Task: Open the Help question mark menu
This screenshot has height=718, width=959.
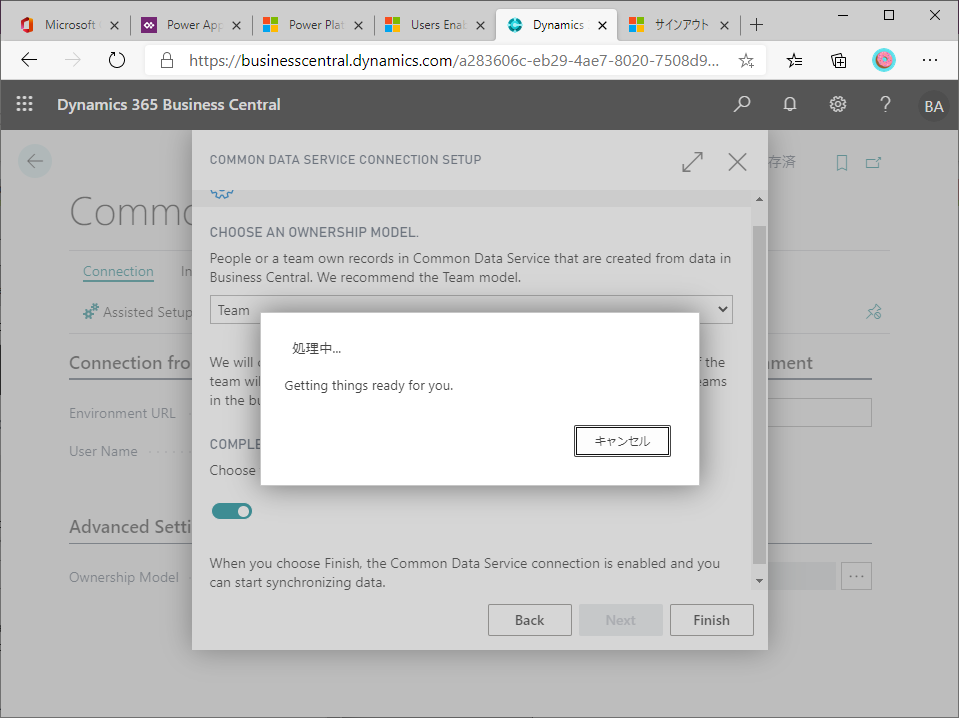Action: pyautogui.click(x=885, y=105)
